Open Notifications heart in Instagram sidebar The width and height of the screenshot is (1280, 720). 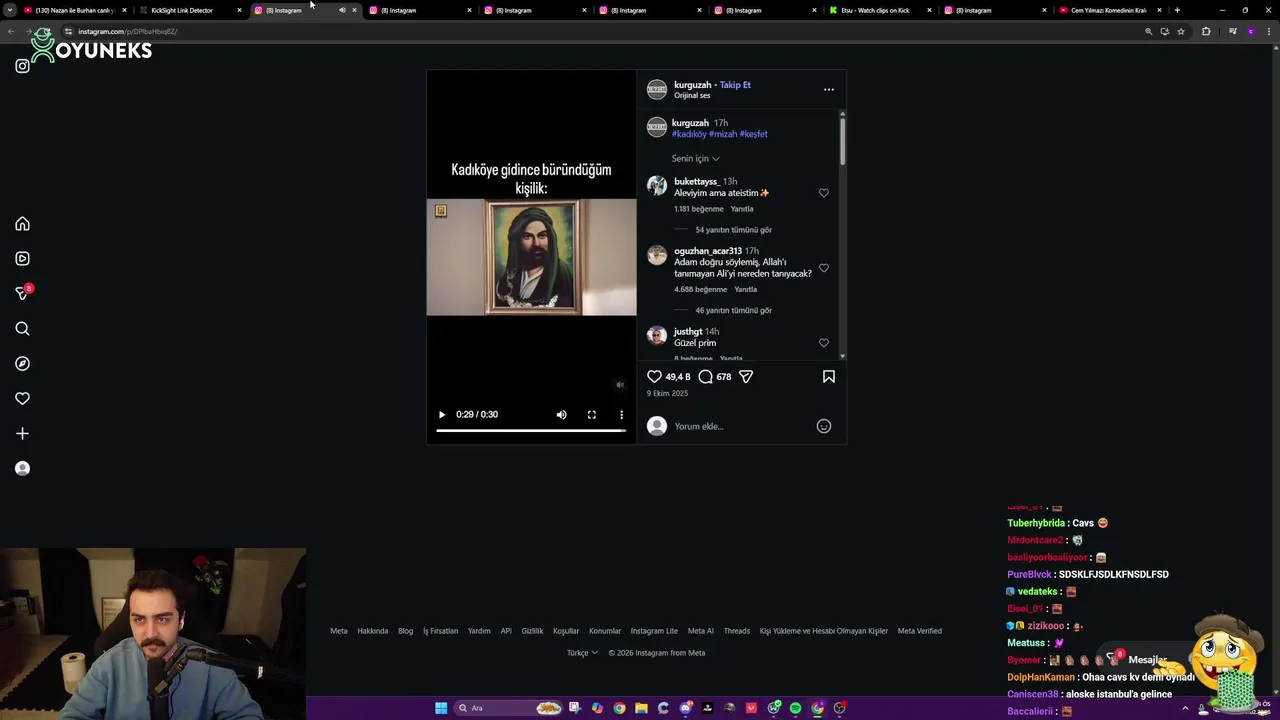pyautogui.click(x=22, y=399)
